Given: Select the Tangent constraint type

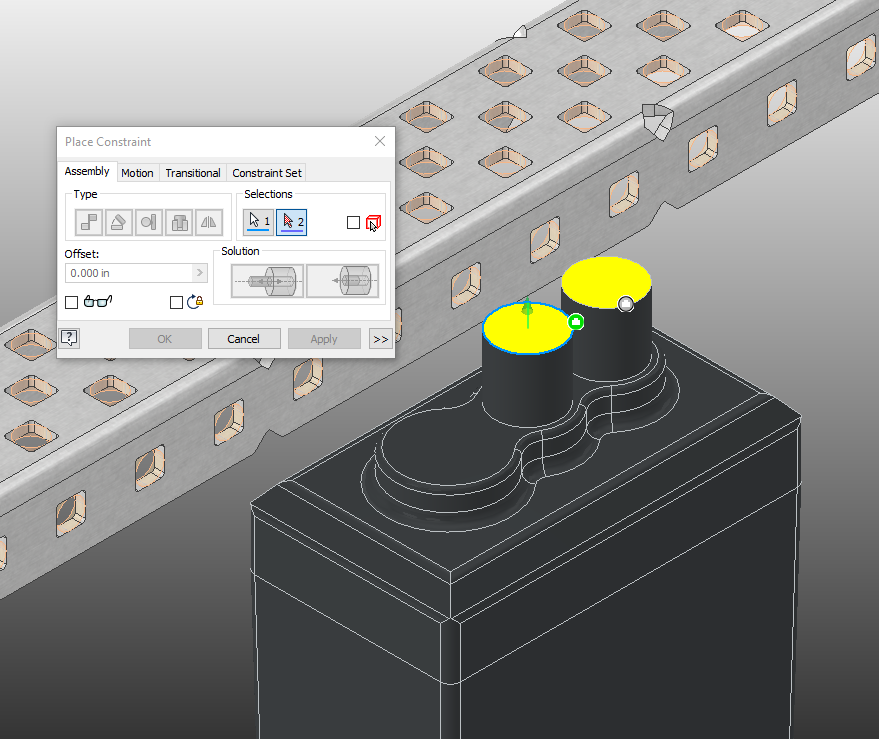Looking at the screenshot, I should coord(149,223).
